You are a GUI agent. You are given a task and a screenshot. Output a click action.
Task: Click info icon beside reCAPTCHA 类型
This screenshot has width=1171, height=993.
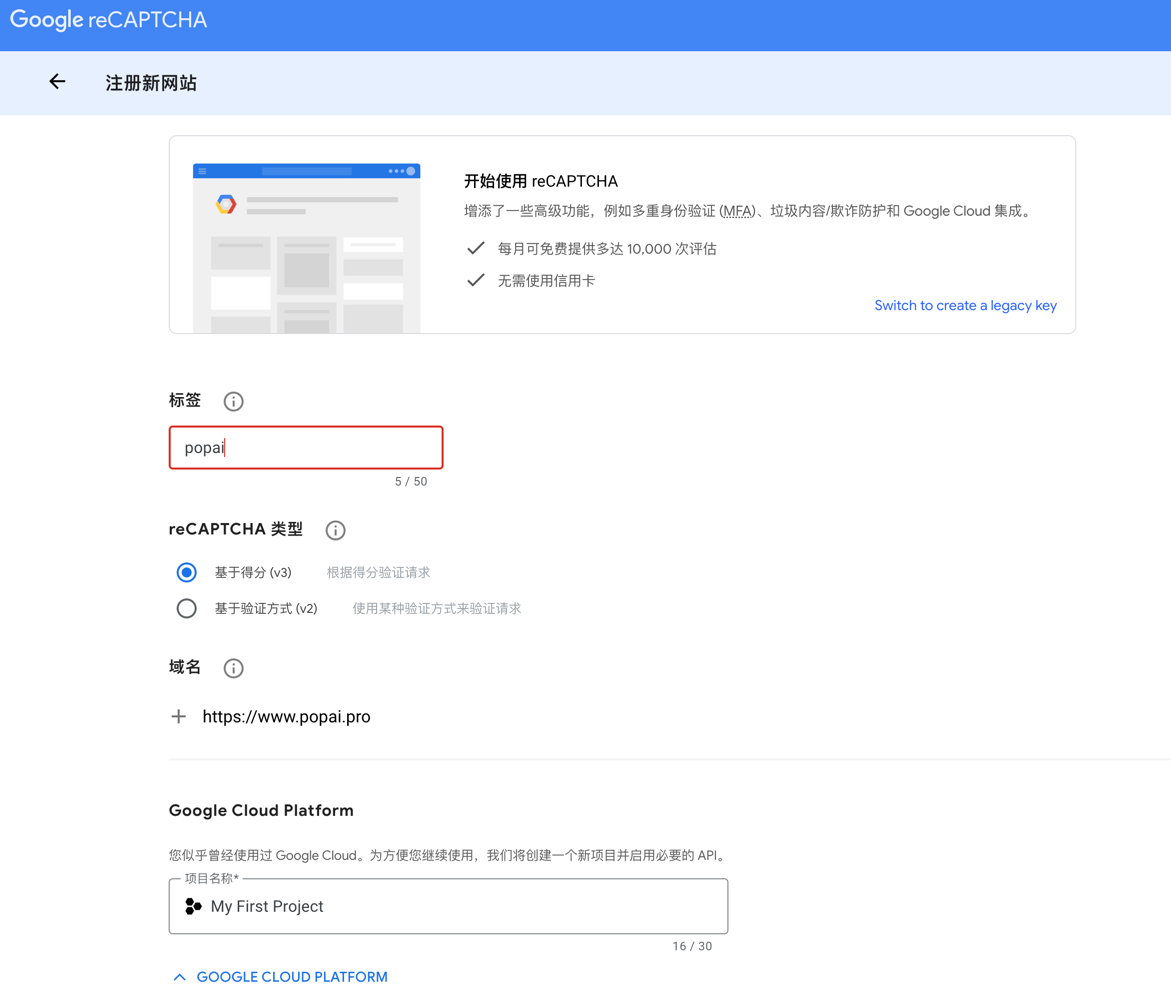point(335,530)
